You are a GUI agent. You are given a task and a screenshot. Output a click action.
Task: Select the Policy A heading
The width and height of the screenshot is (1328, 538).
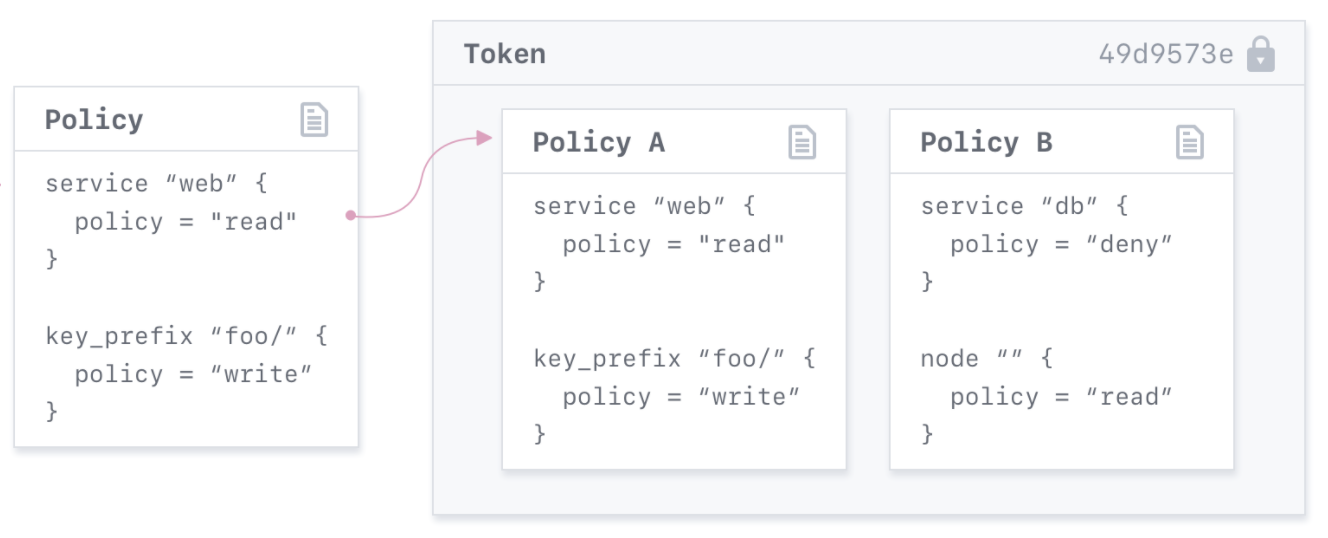tap(598, 143)
